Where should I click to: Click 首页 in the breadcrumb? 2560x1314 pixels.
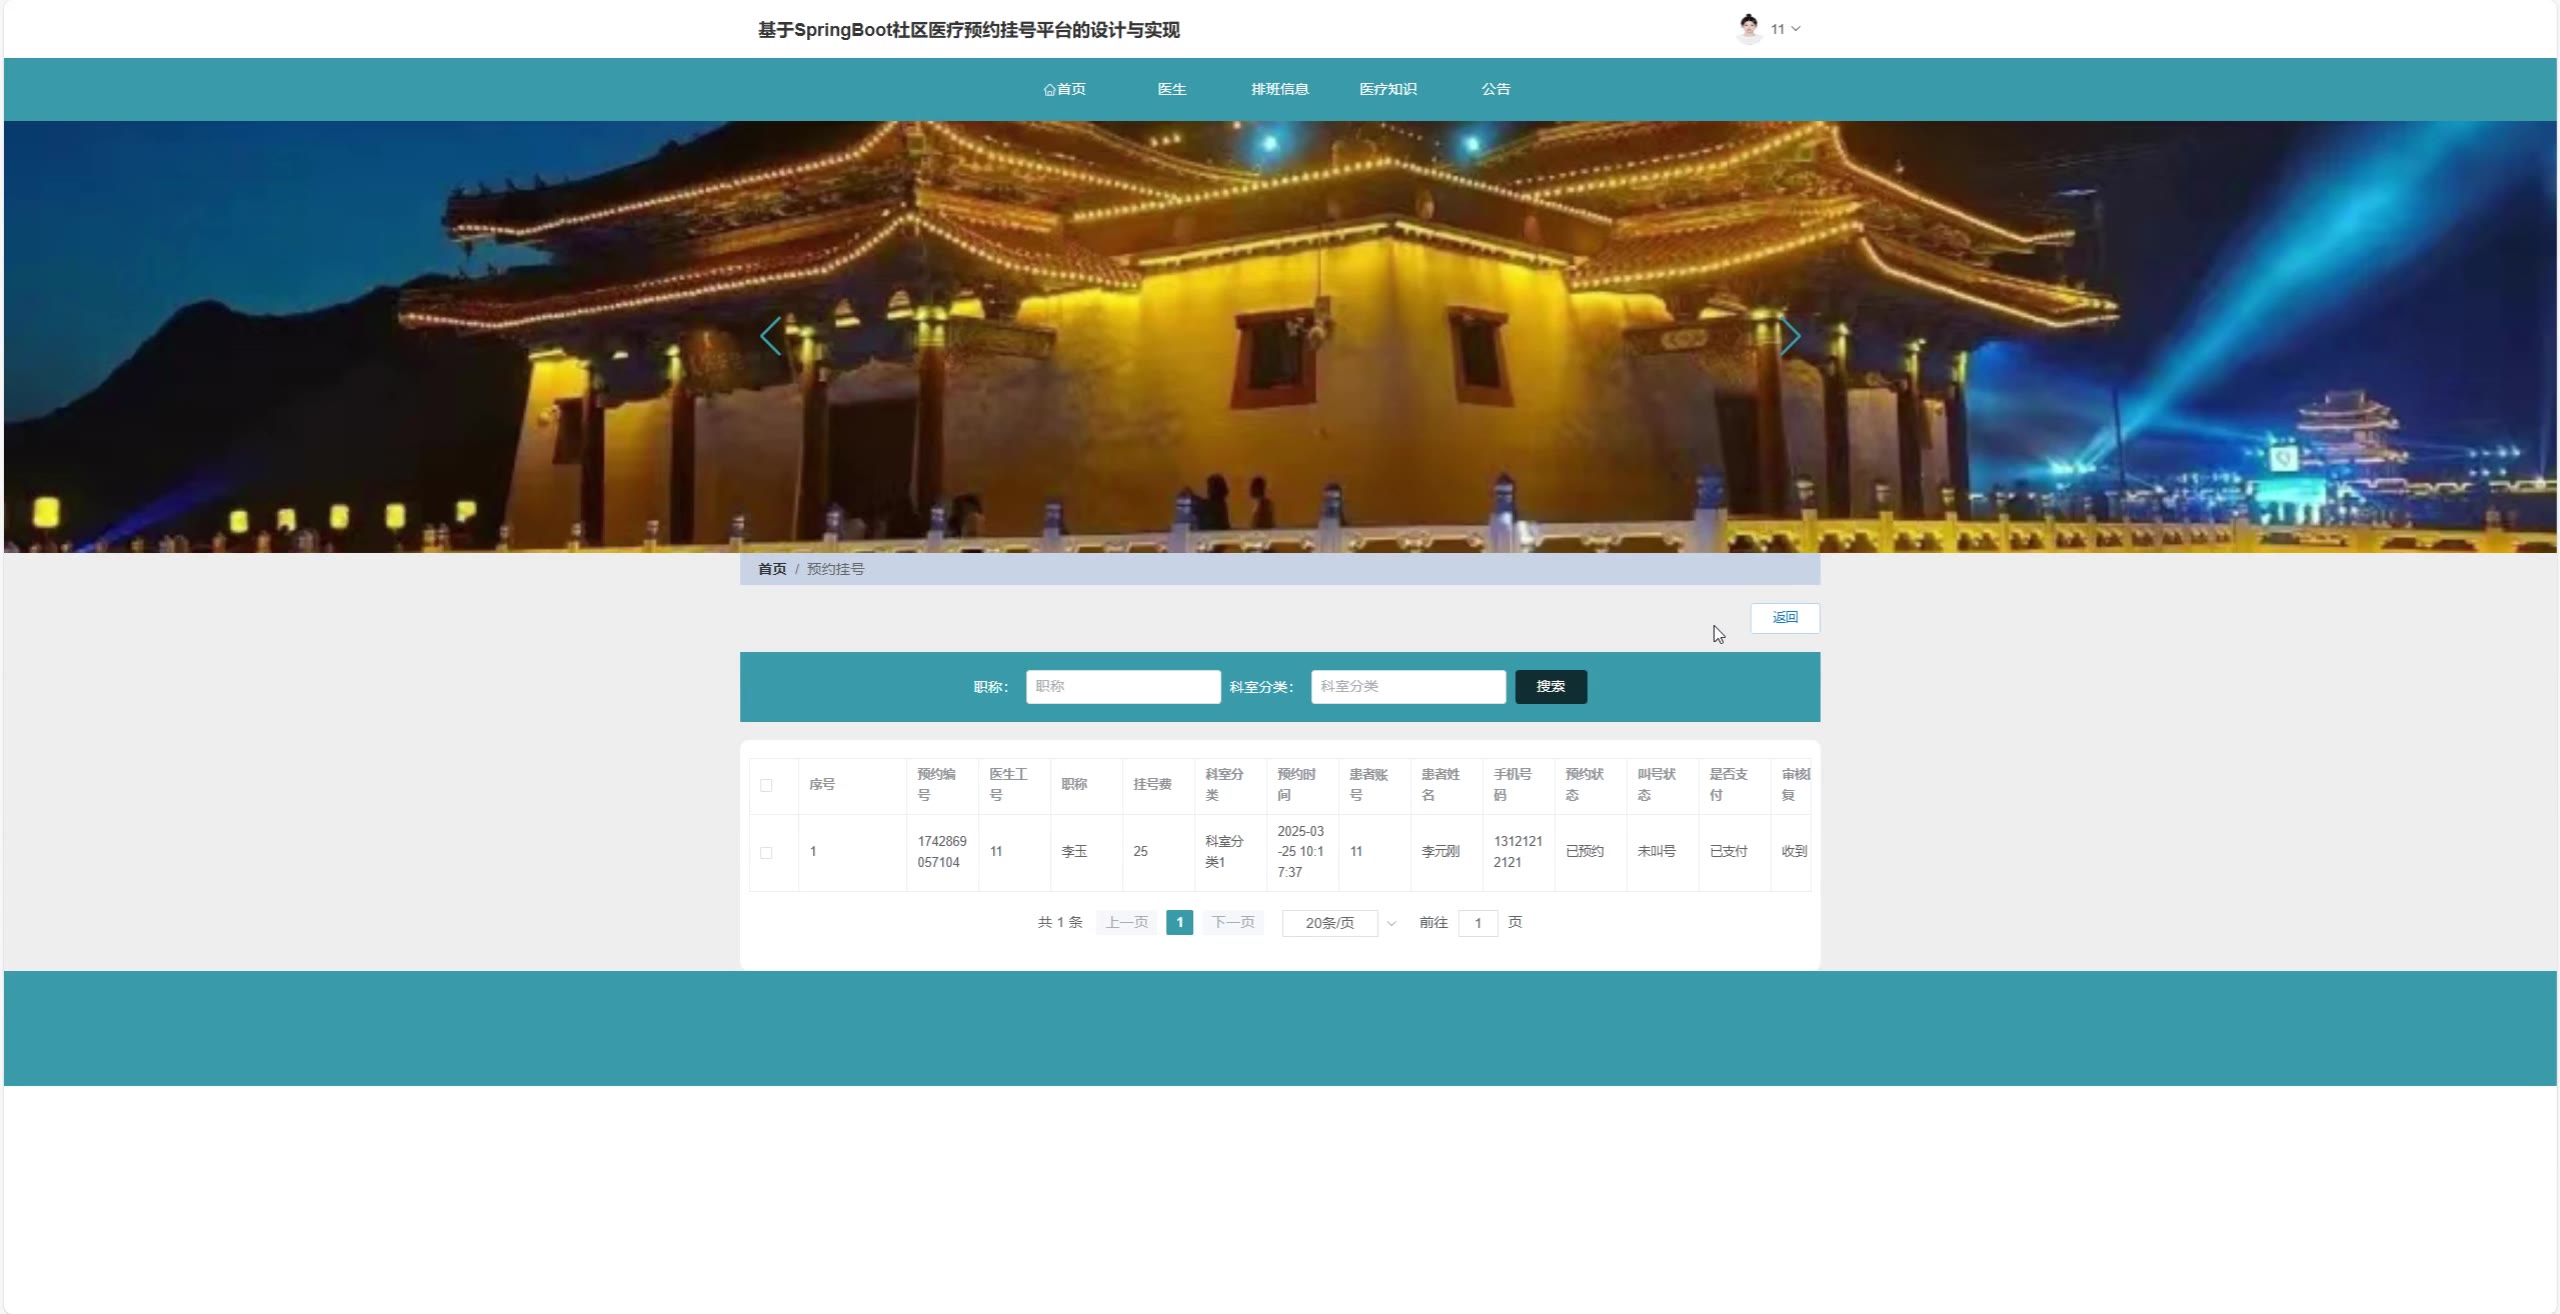771,569
